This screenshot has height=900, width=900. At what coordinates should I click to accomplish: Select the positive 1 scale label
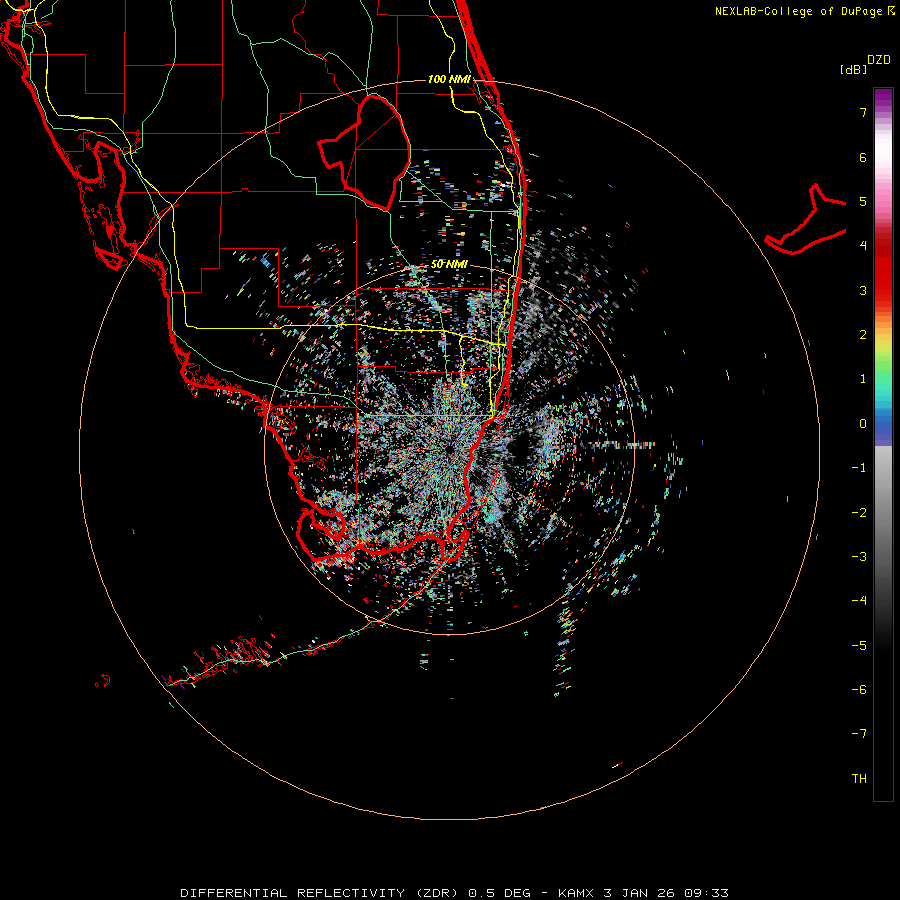click(x=863, y=379)
